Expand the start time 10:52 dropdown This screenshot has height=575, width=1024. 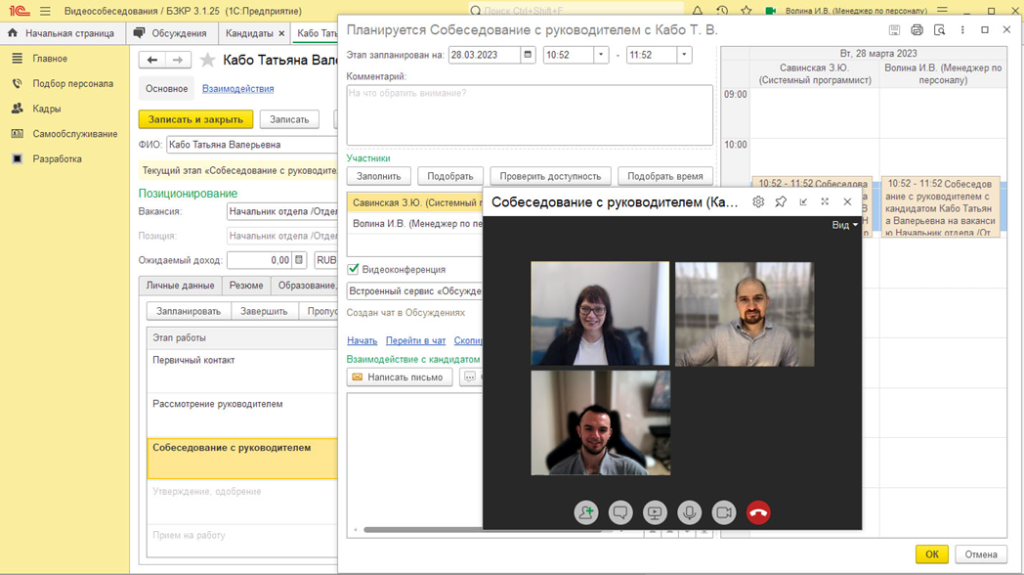(x=601, y=55)
